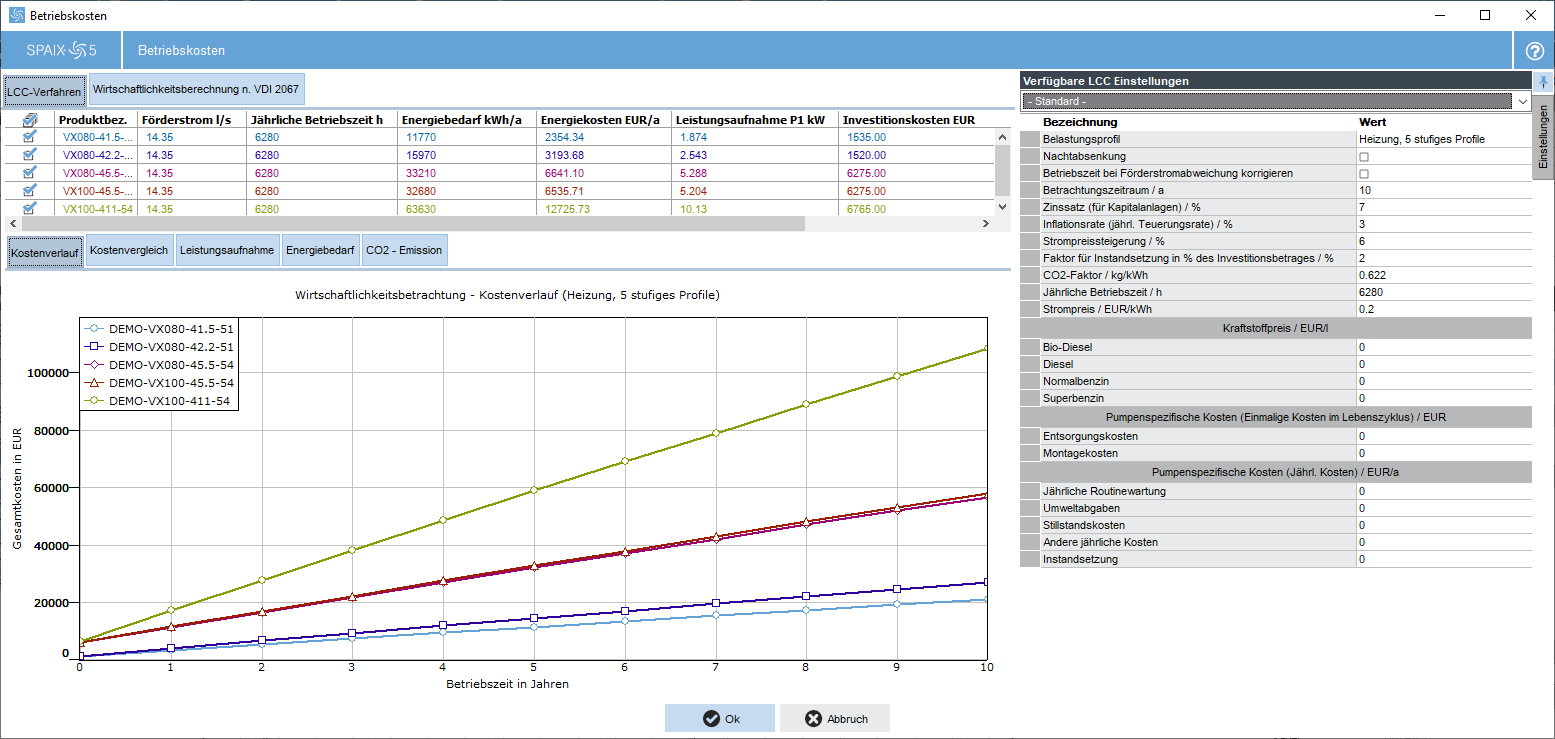Click the pin icon on settings panel
The image size is (1555, 739).
point(1543,82)
